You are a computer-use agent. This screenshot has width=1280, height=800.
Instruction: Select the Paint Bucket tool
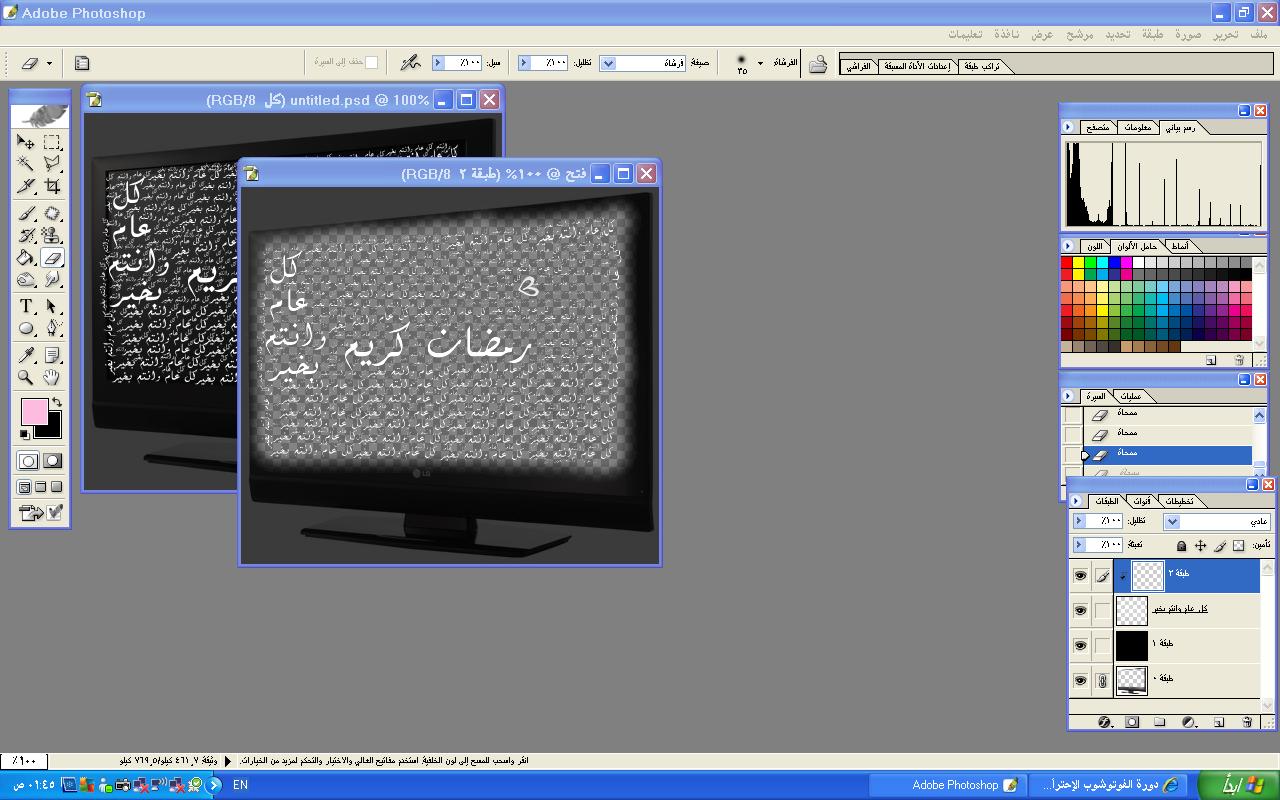27,258
